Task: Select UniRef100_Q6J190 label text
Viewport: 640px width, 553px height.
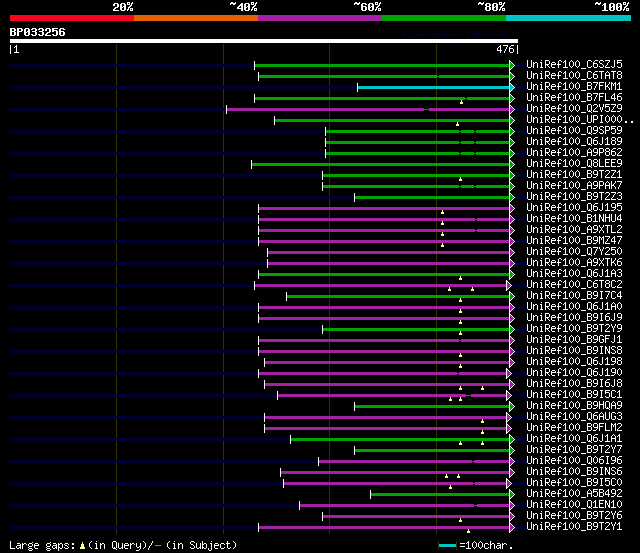Action: [x=574, y=373]
